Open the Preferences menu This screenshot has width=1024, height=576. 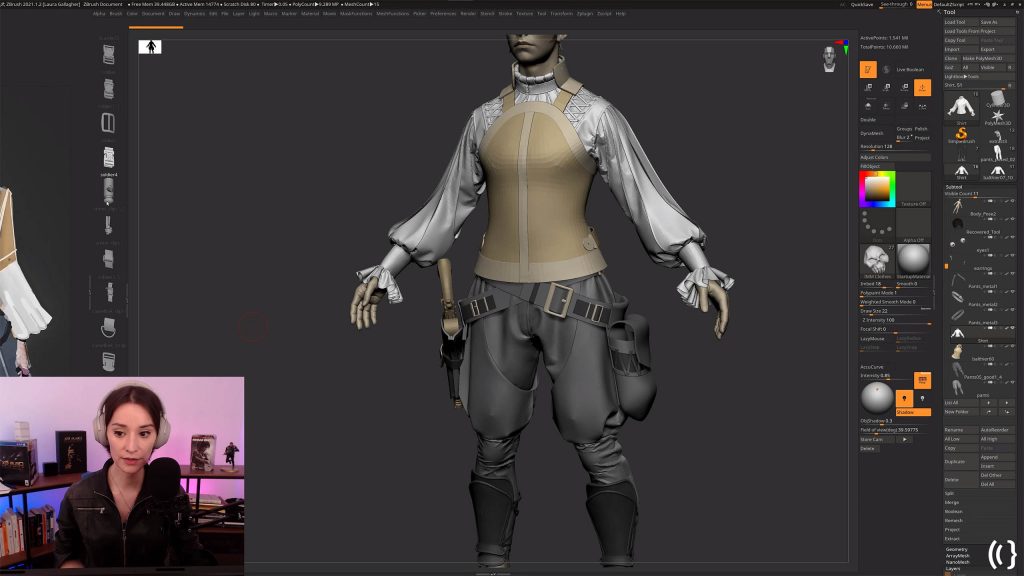pos(443,13)
